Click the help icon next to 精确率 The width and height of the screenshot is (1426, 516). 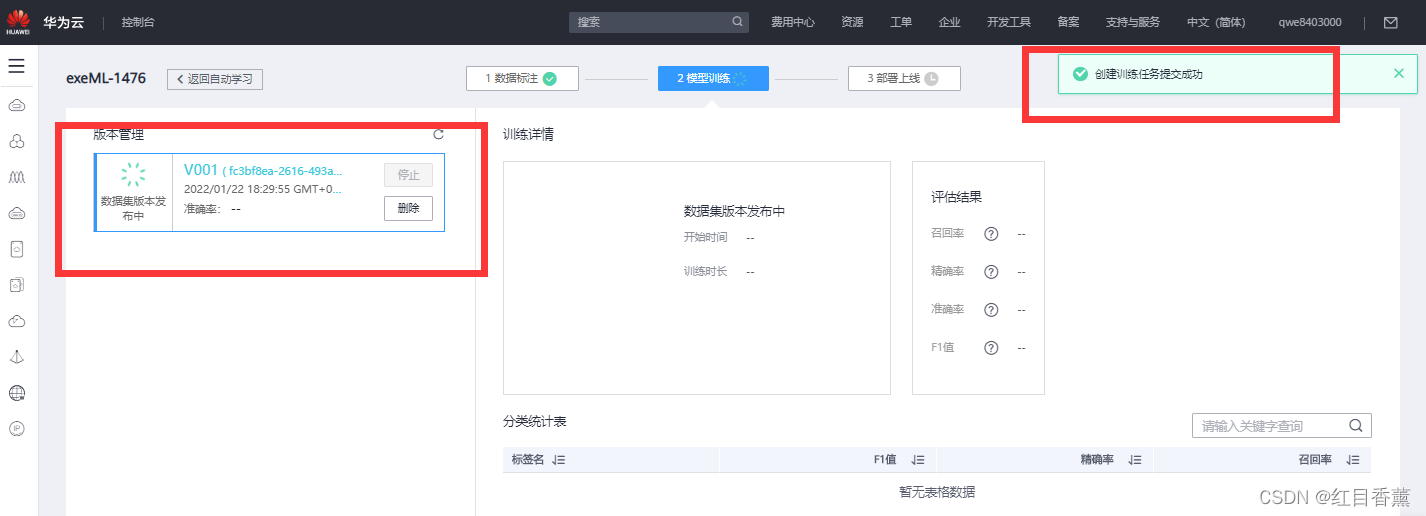(x=991, y=272)
